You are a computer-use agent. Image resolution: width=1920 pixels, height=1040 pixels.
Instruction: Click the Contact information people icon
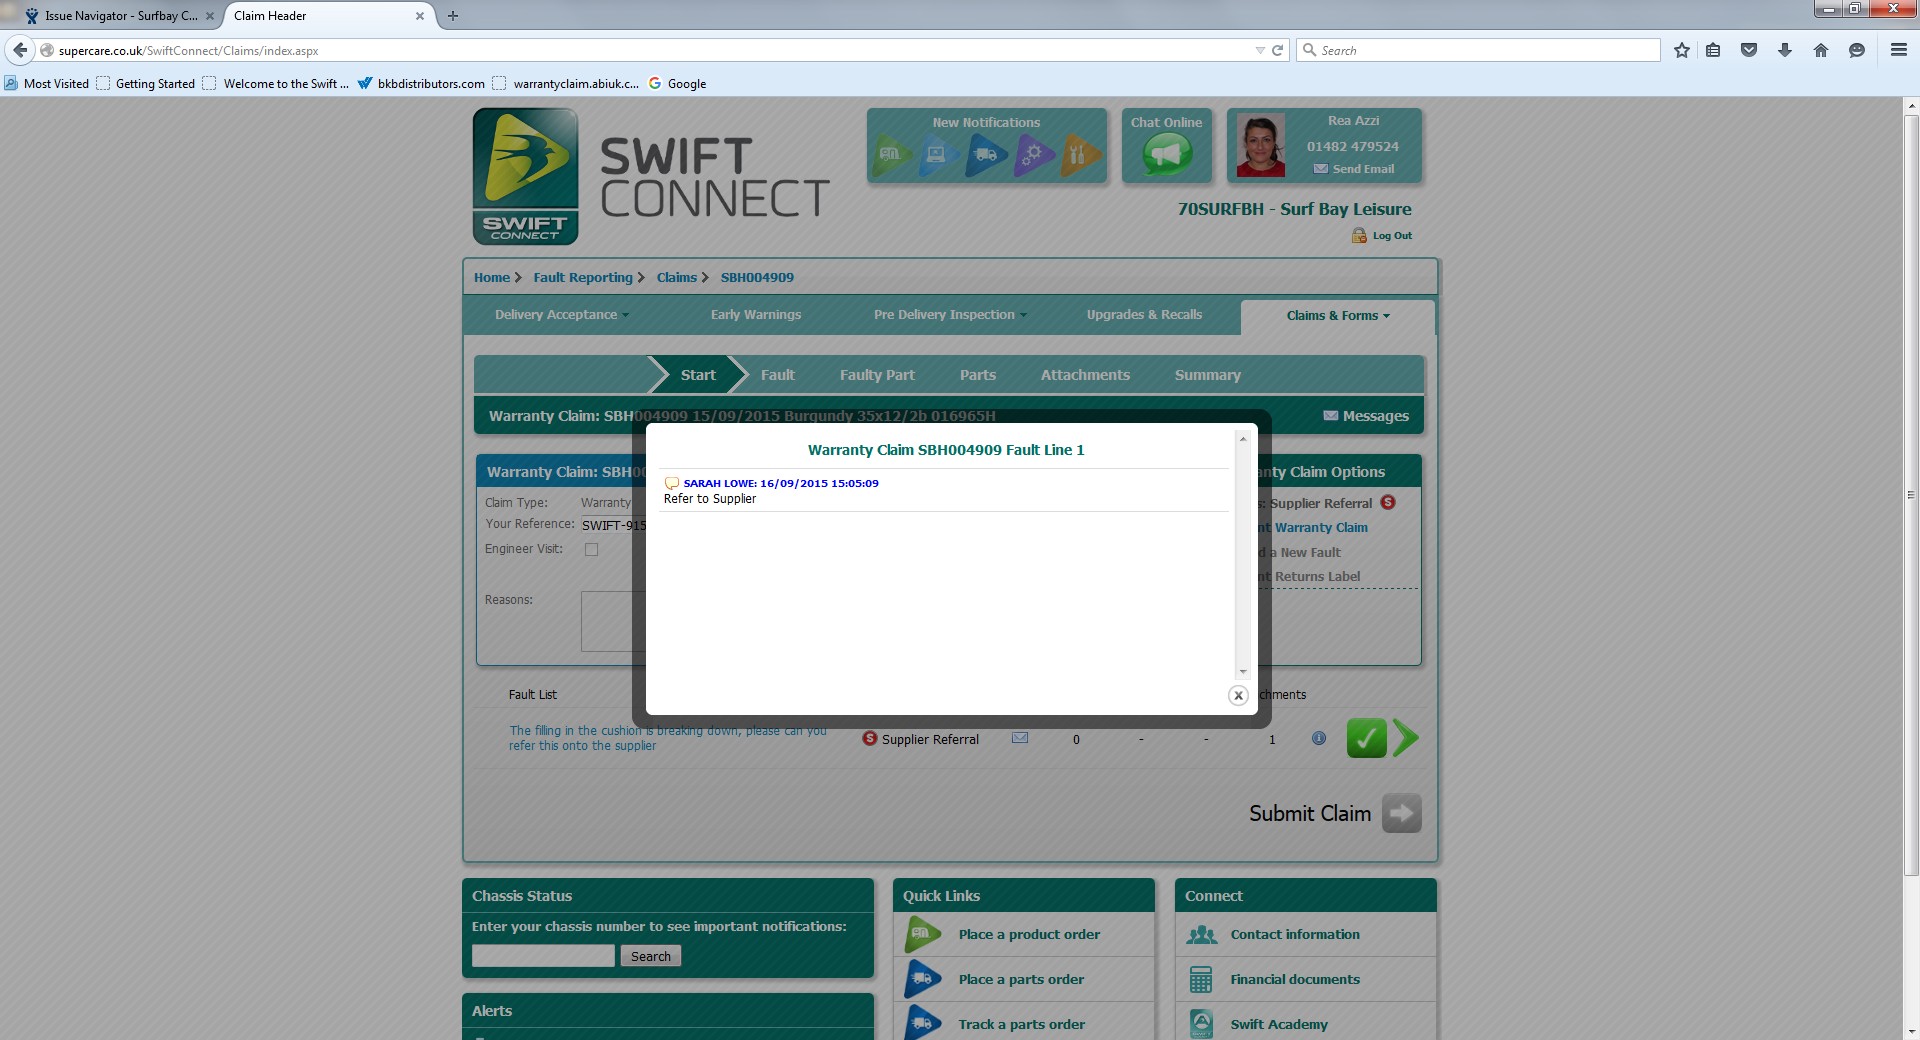pos(1201,935)
